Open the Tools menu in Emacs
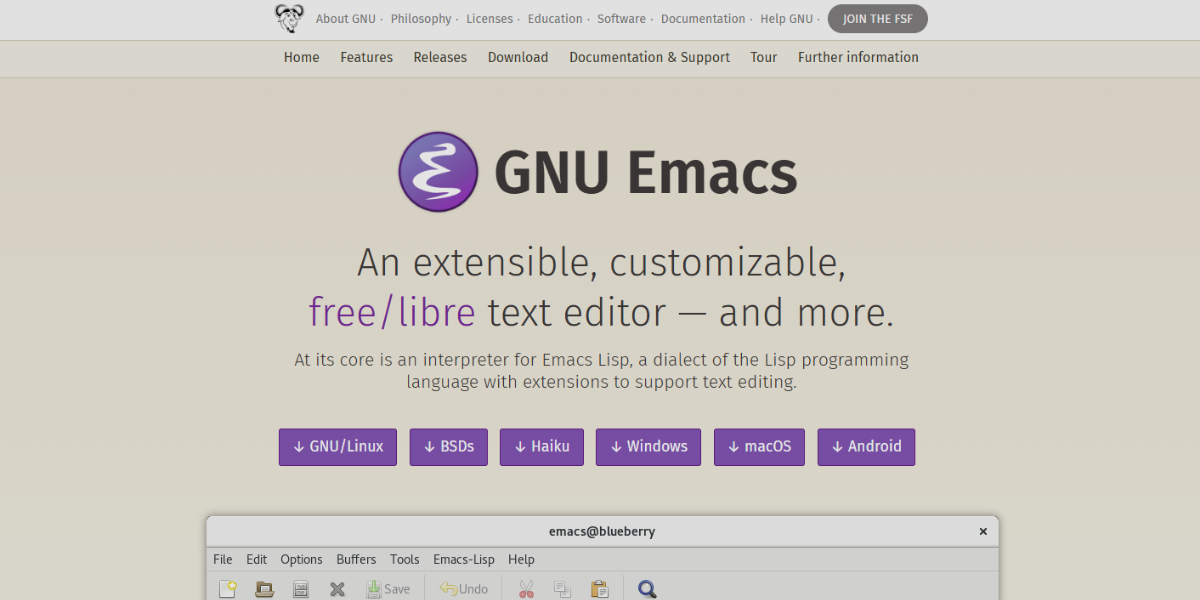 pos(405,559)
